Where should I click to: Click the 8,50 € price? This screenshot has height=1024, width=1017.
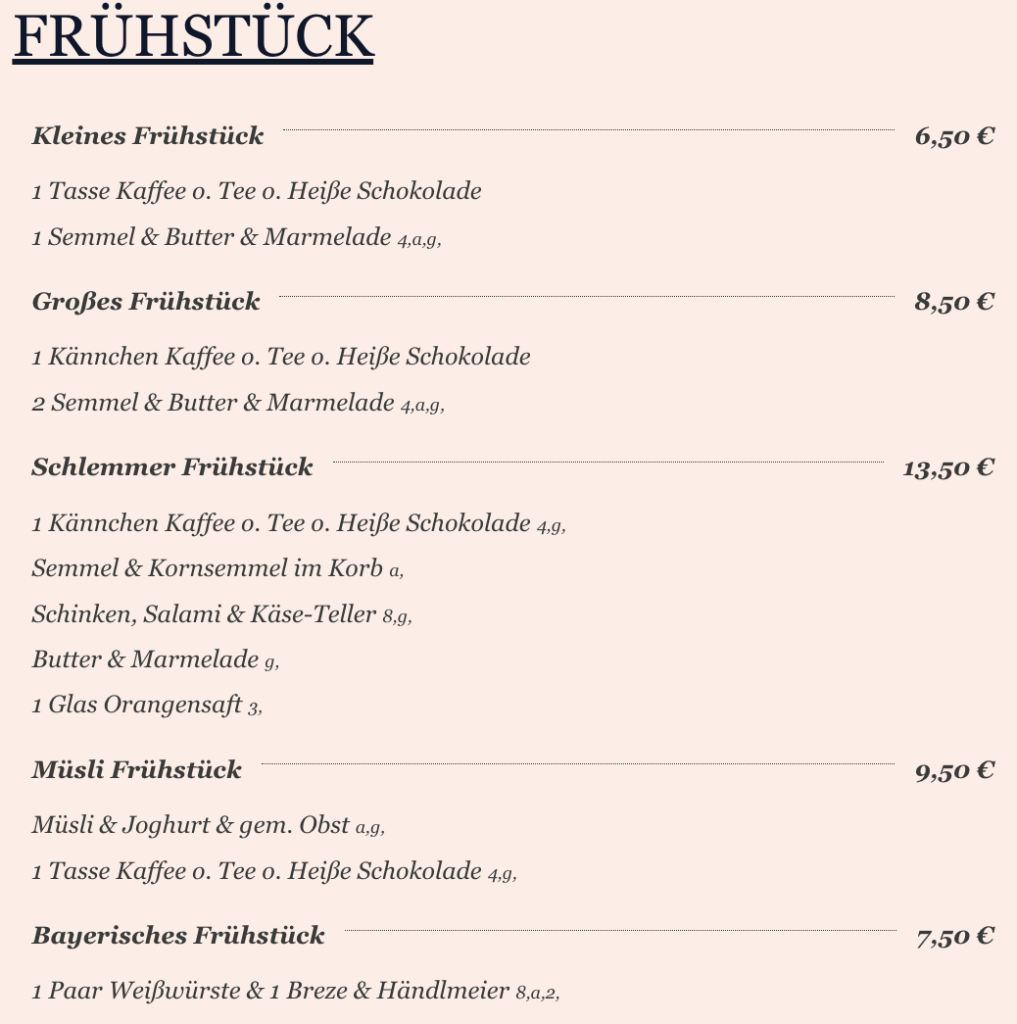click(954, 302)
